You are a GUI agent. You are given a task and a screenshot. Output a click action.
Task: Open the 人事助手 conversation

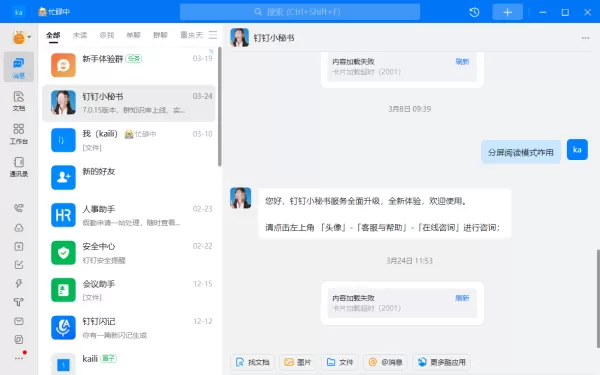tap(129, 215)
